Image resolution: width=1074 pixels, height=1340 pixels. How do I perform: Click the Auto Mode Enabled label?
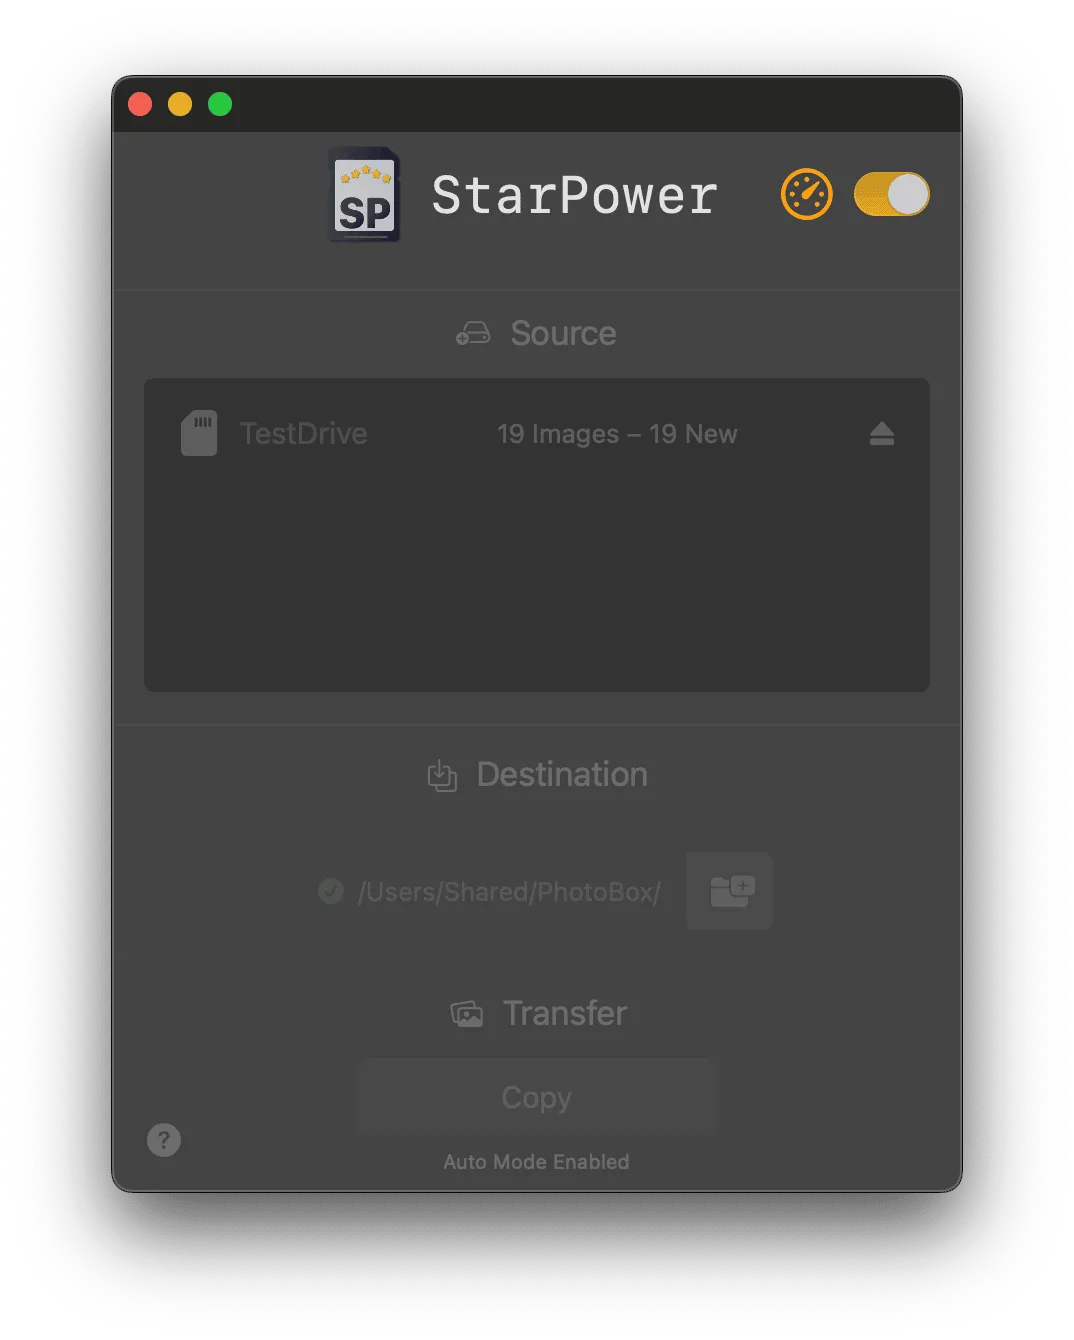pyautogui.click(x=537, y=1162)
